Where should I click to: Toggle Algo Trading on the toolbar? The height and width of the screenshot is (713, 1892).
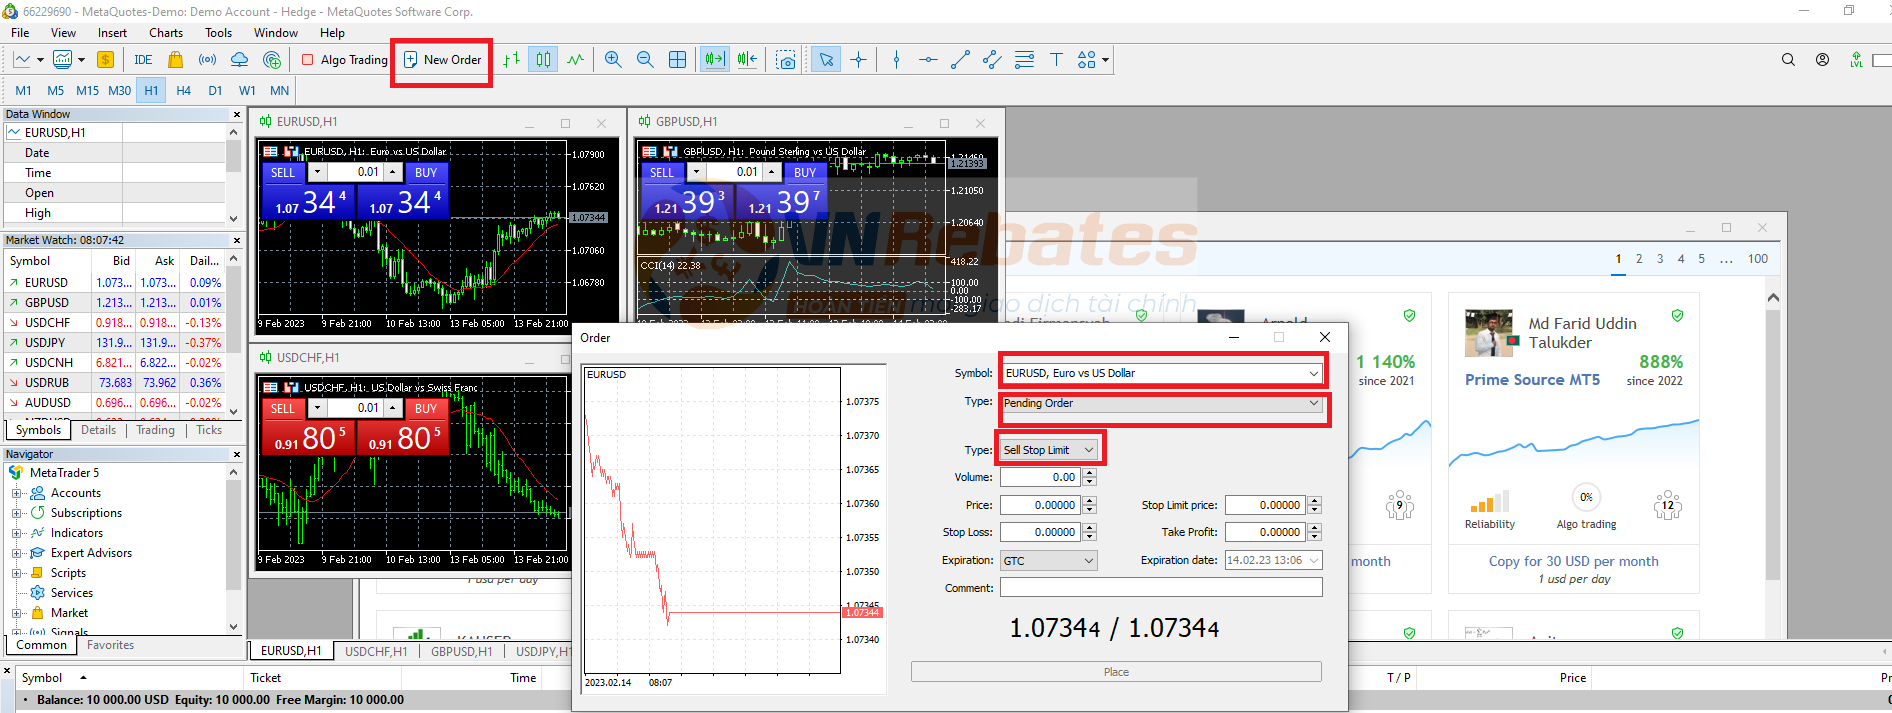pos(344,60)
